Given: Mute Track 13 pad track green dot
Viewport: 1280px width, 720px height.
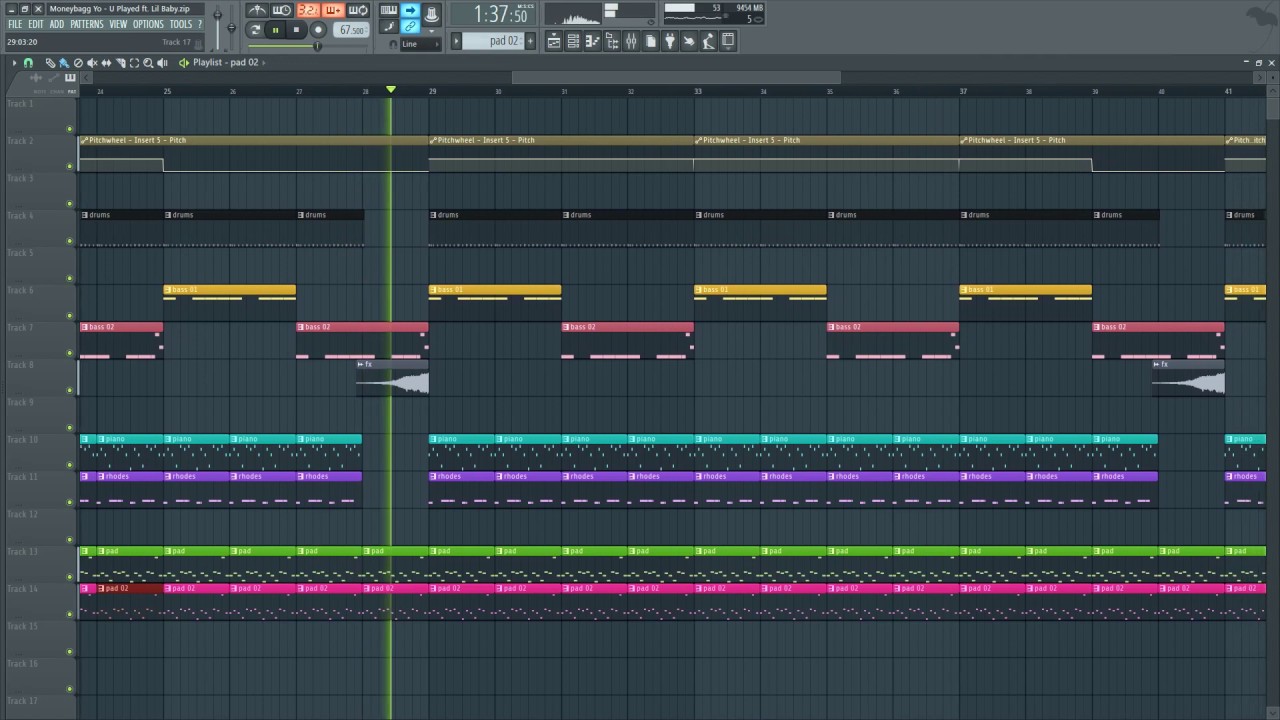Looking at the screenshot, I should coord(69,576).
